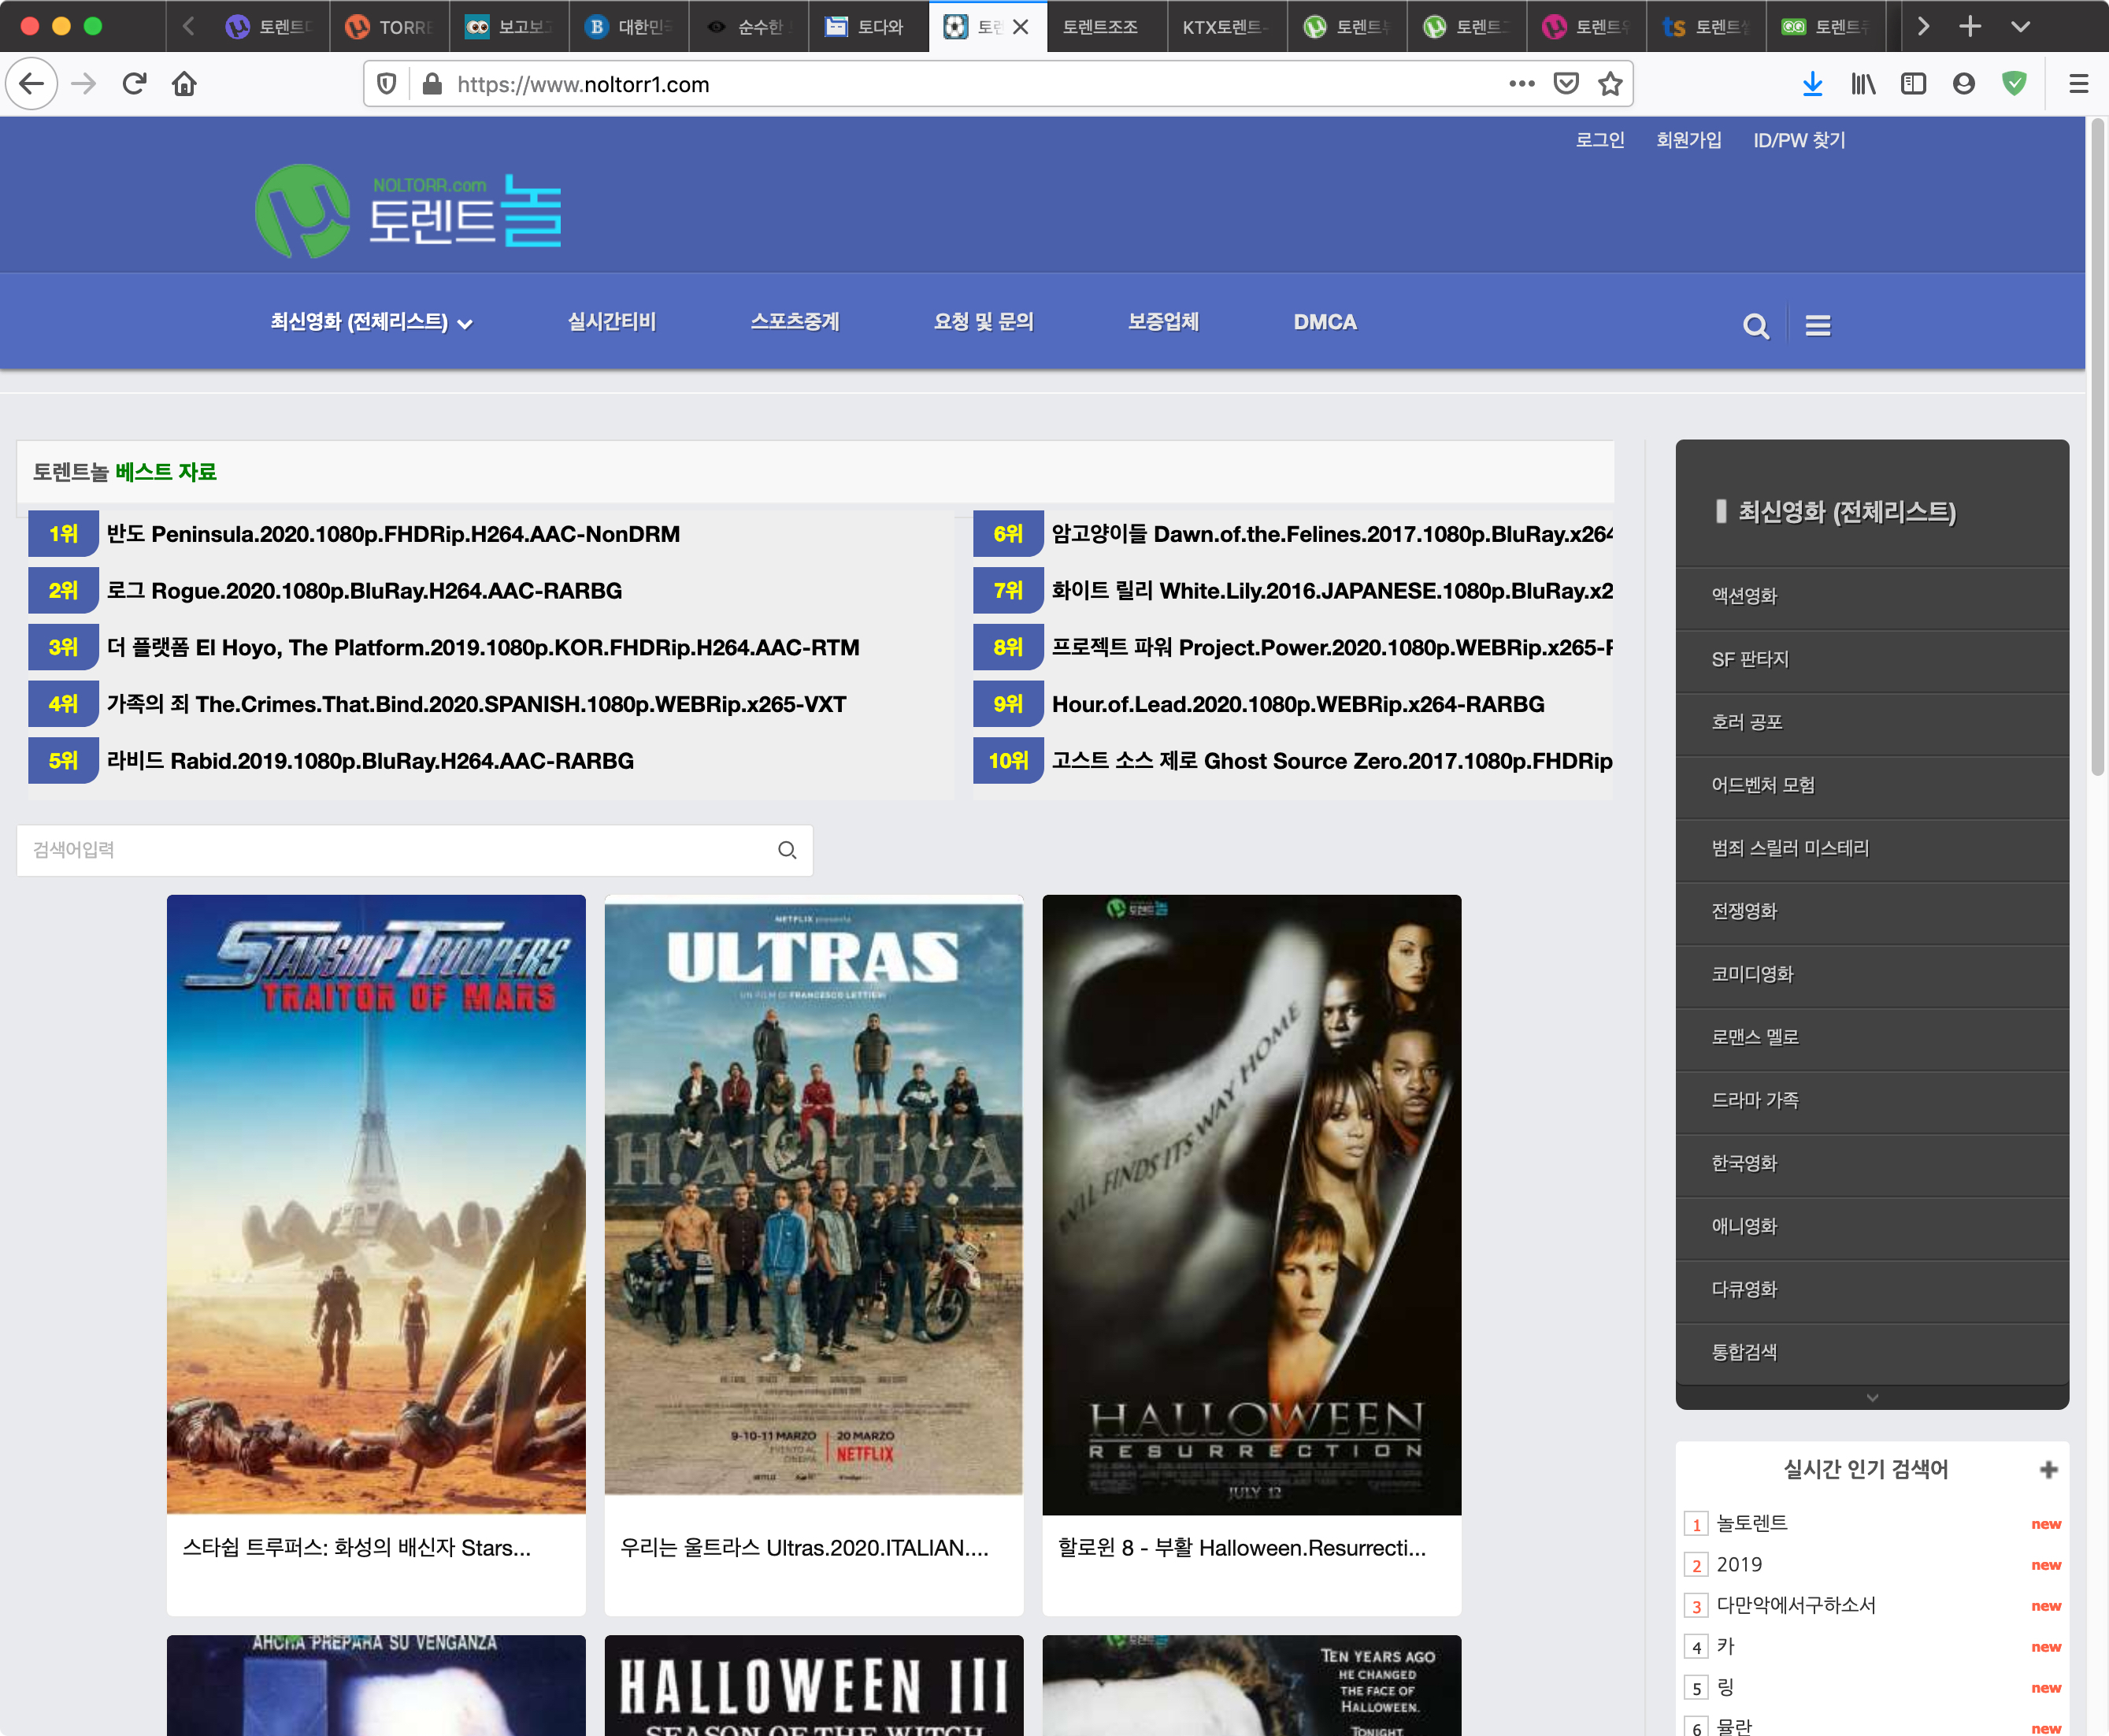Expand sidebar category list chevron
Viewport: 2109px width, 1736px height.
click(1872, 1398)
